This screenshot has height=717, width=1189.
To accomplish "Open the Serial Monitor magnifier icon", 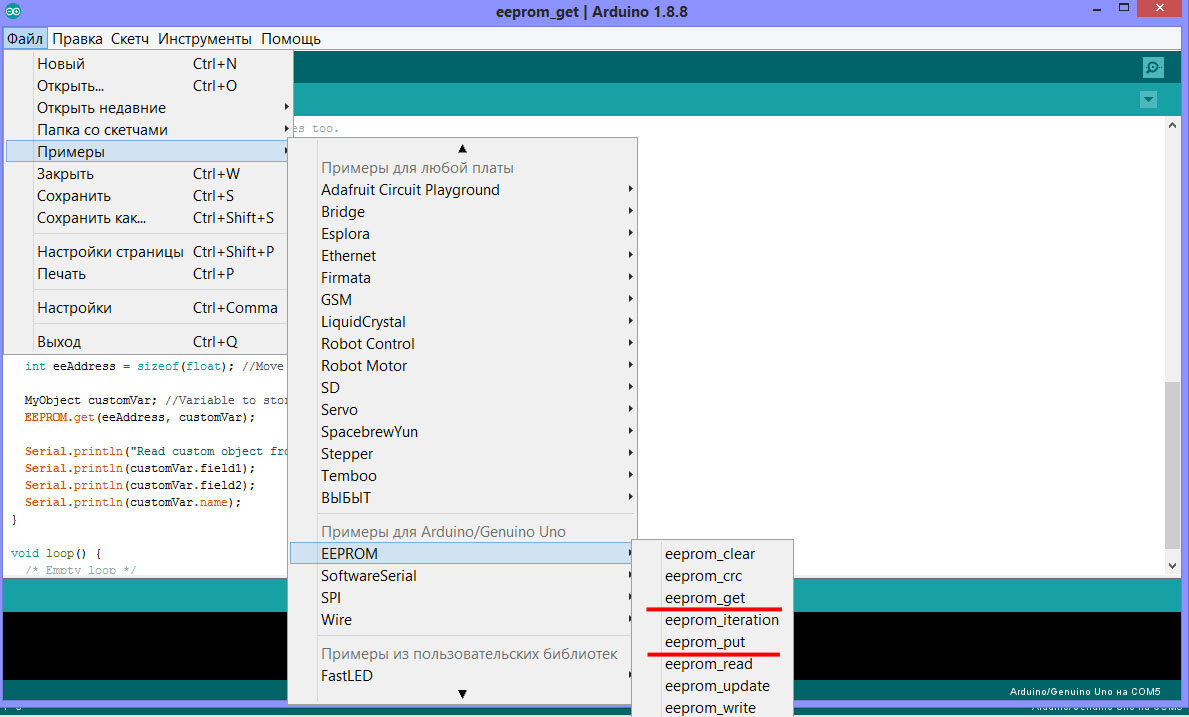I will [x=1153, y=67].
